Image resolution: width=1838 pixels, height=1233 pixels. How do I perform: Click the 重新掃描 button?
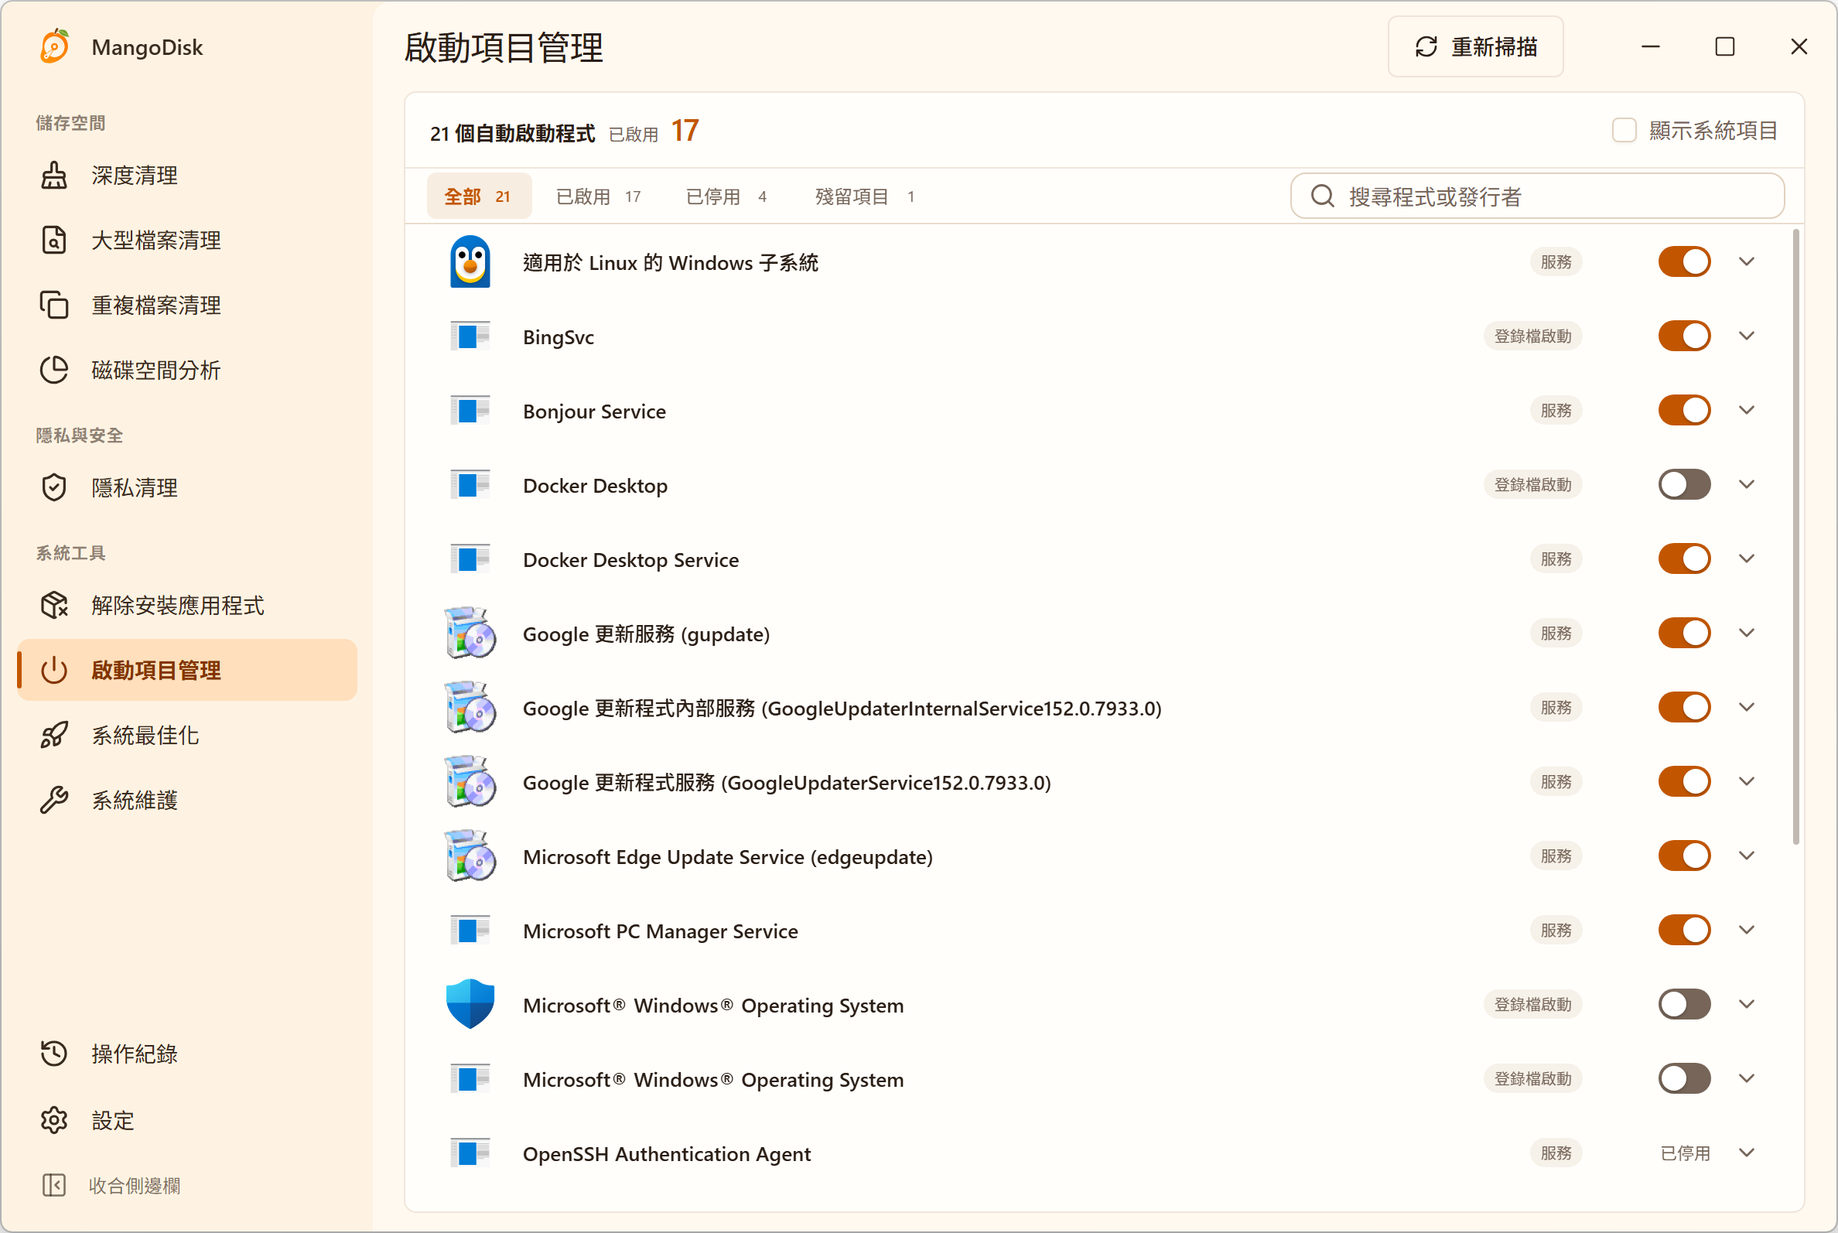point(1476,47)
